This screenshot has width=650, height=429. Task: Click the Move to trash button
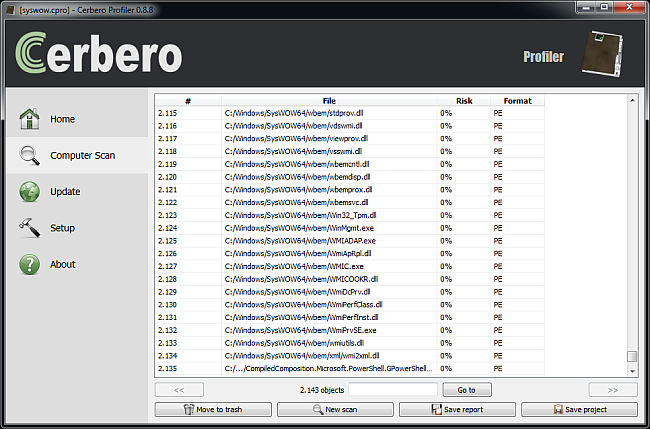[x=213, y=410]
